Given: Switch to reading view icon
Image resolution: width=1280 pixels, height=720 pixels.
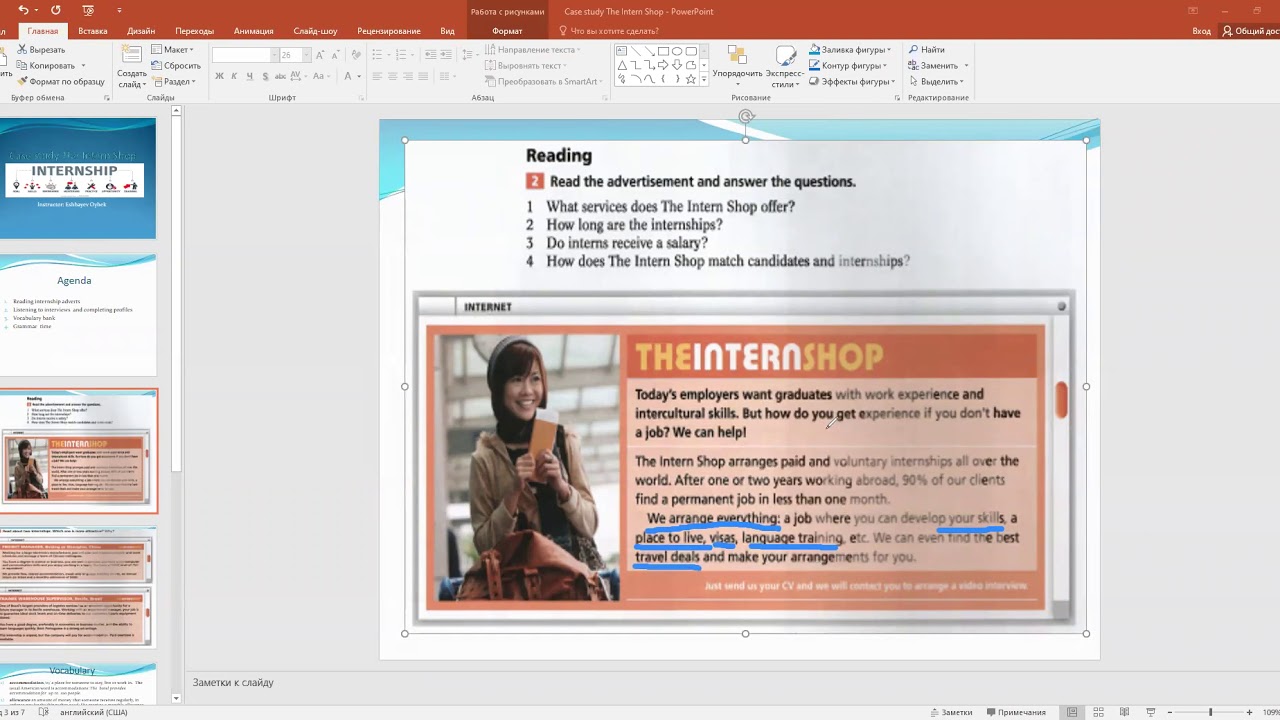Looking at the screenshot, I should pyautogui.click(x=1125, y=712).
